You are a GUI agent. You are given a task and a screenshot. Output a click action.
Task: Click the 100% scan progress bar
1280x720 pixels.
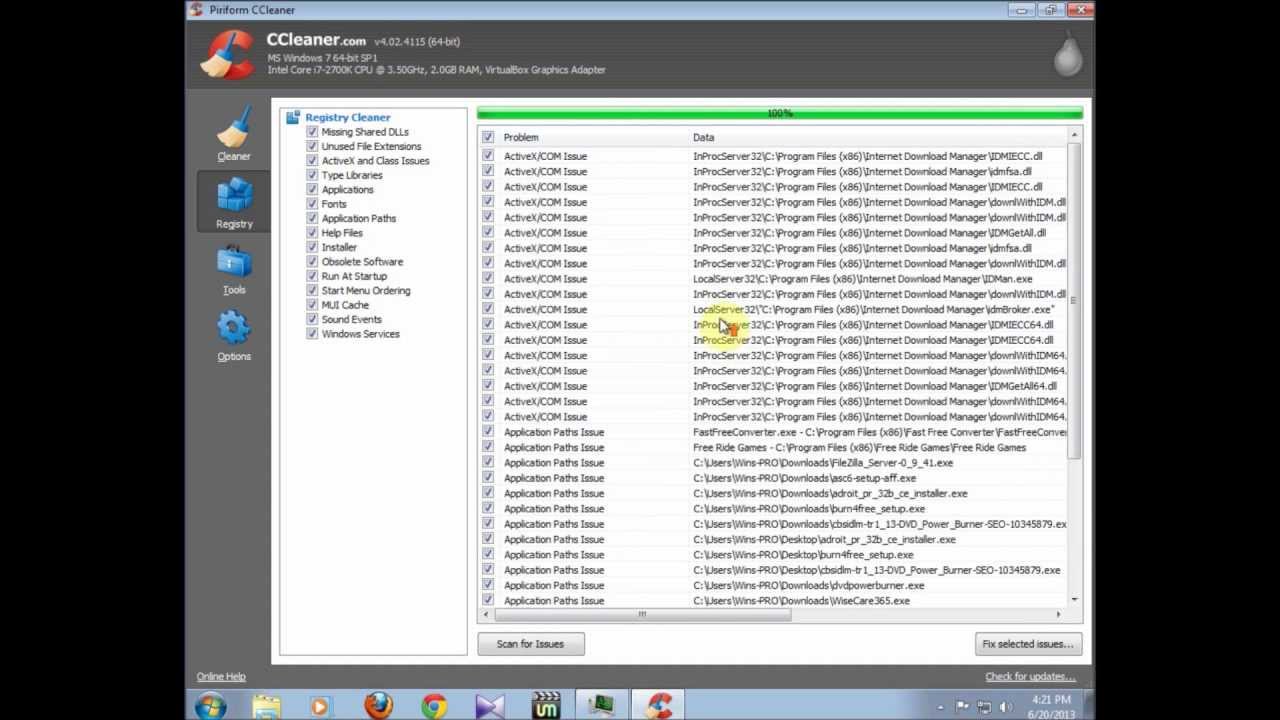[780, 114]
